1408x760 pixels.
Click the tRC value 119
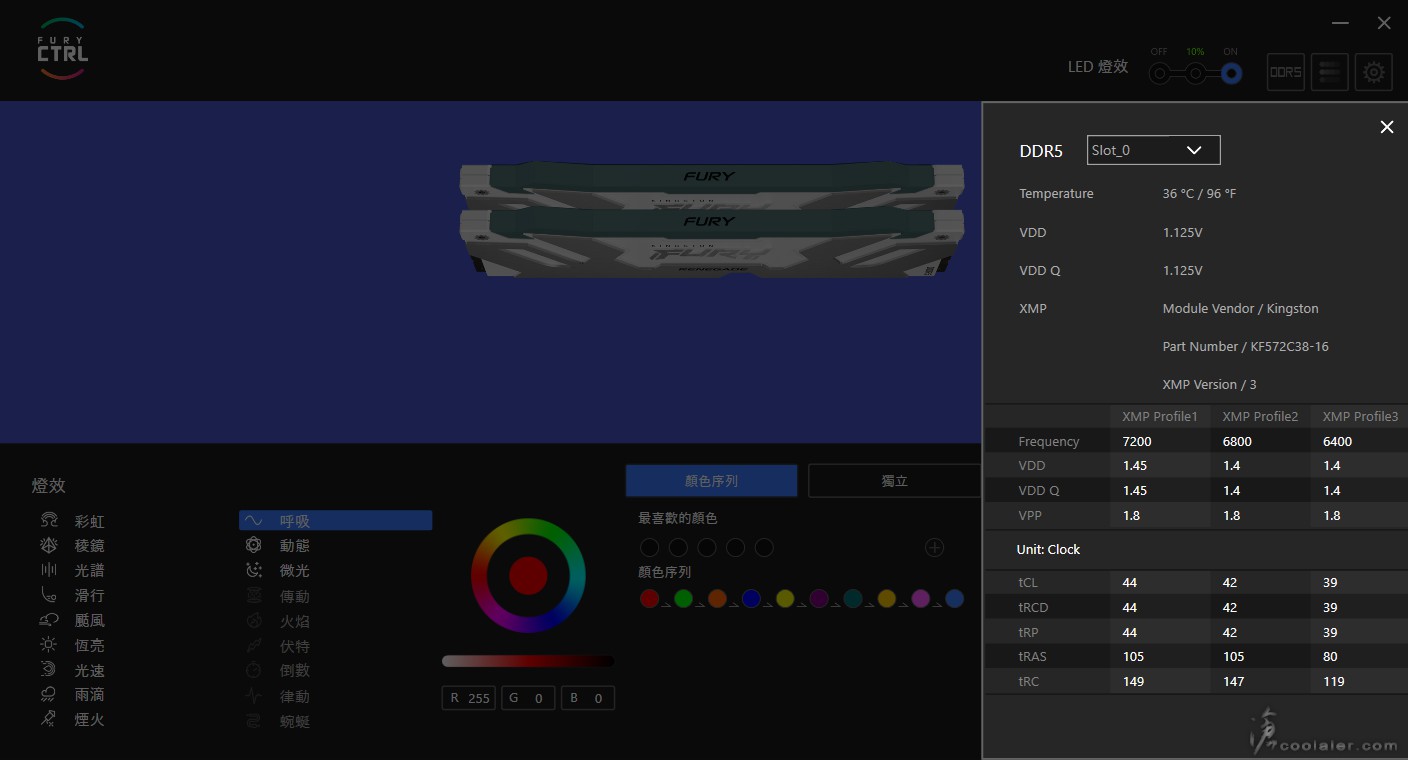(1333, 681)
